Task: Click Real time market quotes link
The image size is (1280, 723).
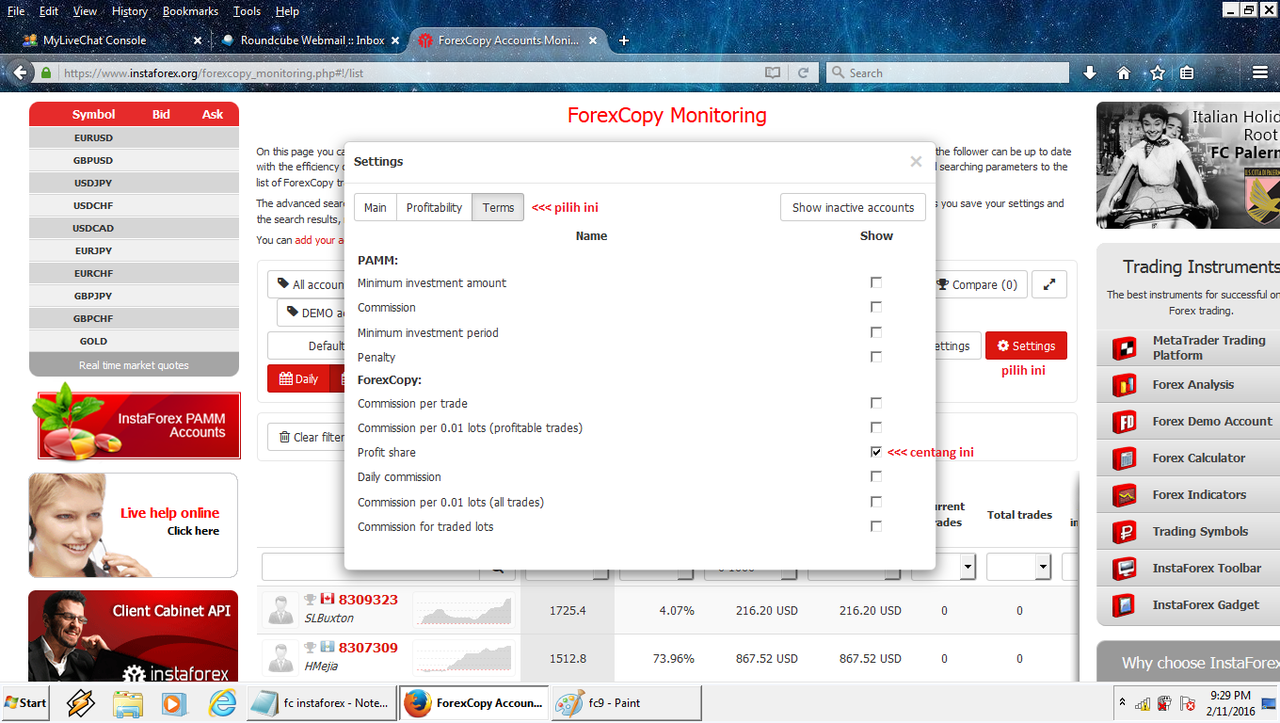Action: tap(134, 365)
